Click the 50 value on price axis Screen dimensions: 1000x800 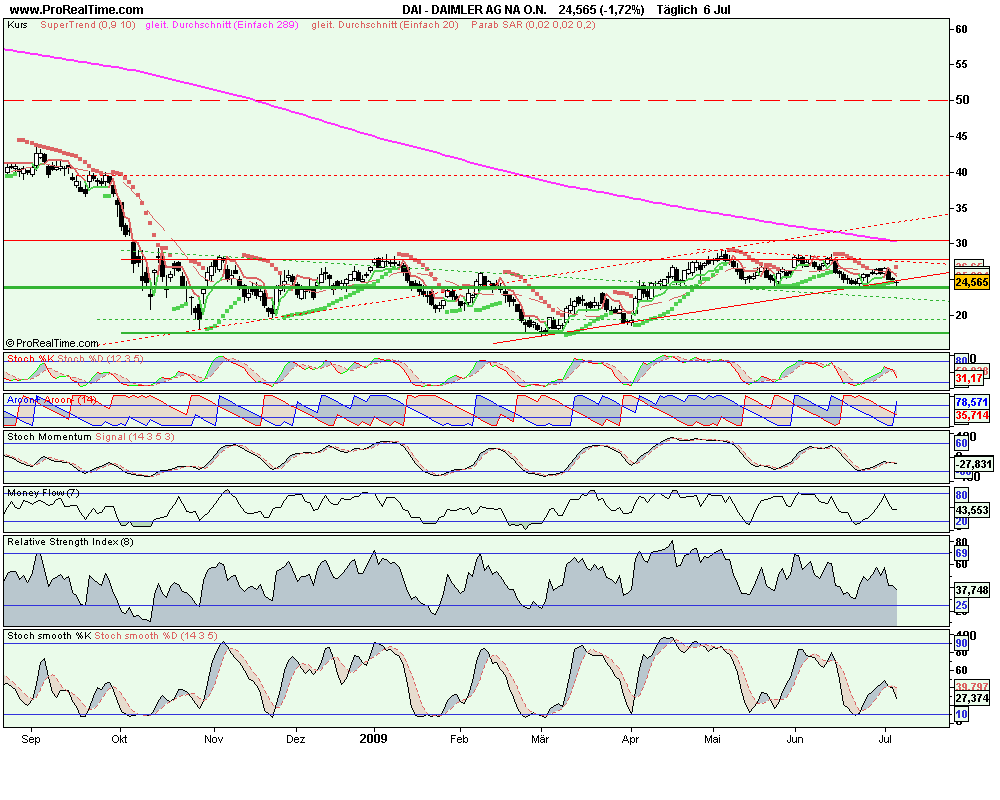point(962,100)
